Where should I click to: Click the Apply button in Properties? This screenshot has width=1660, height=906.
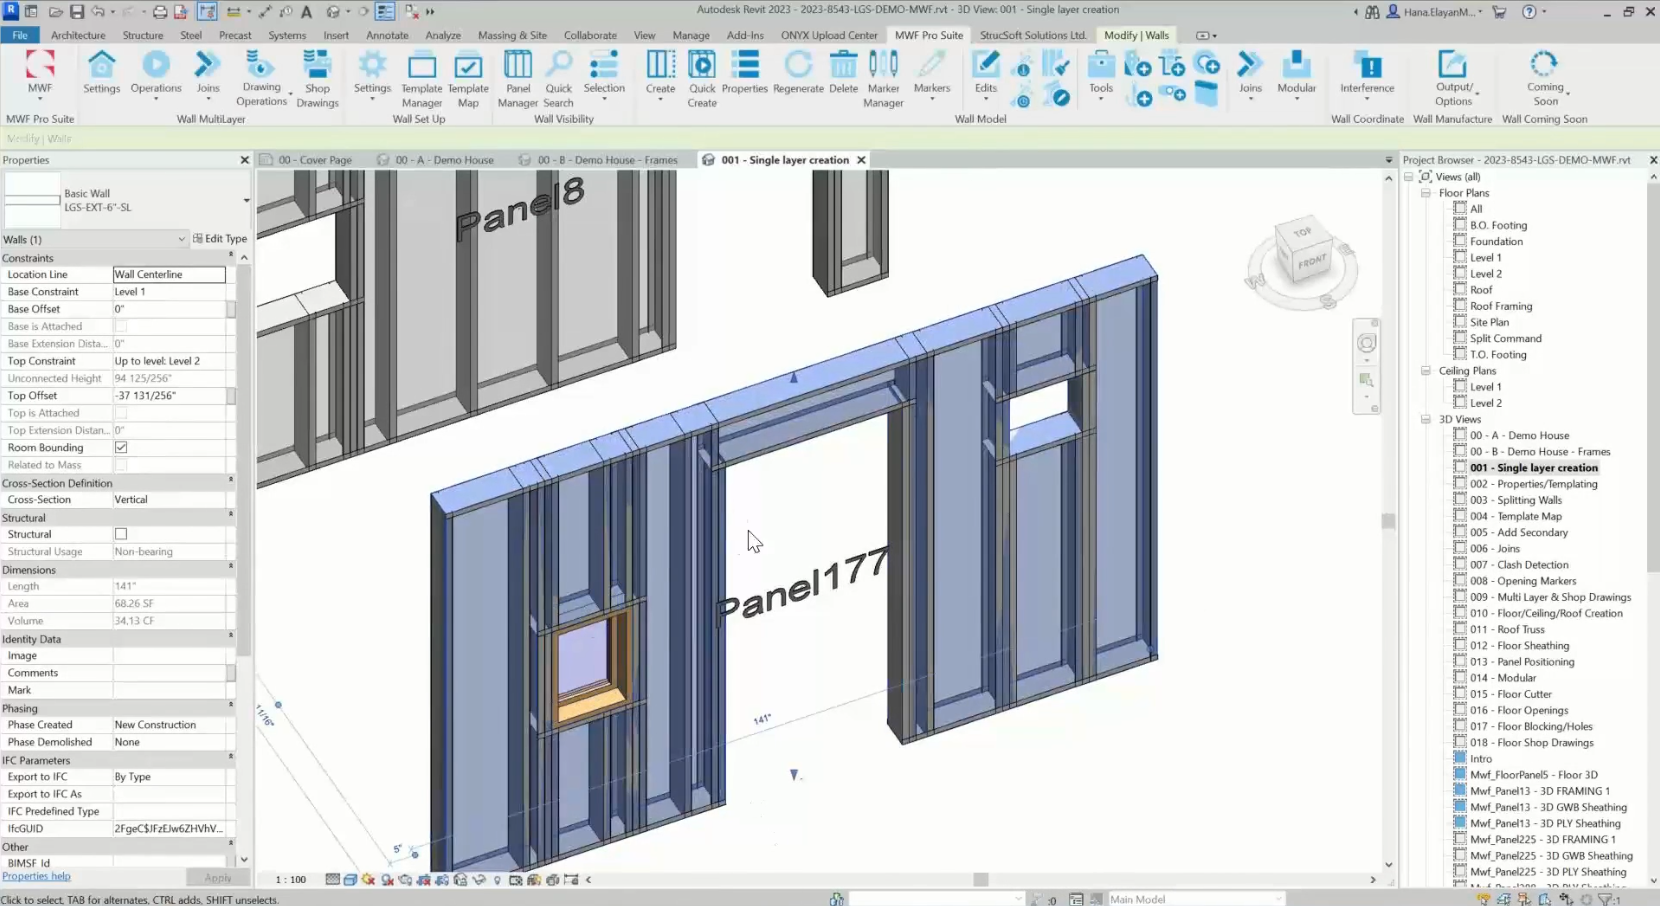coord(218,876)
